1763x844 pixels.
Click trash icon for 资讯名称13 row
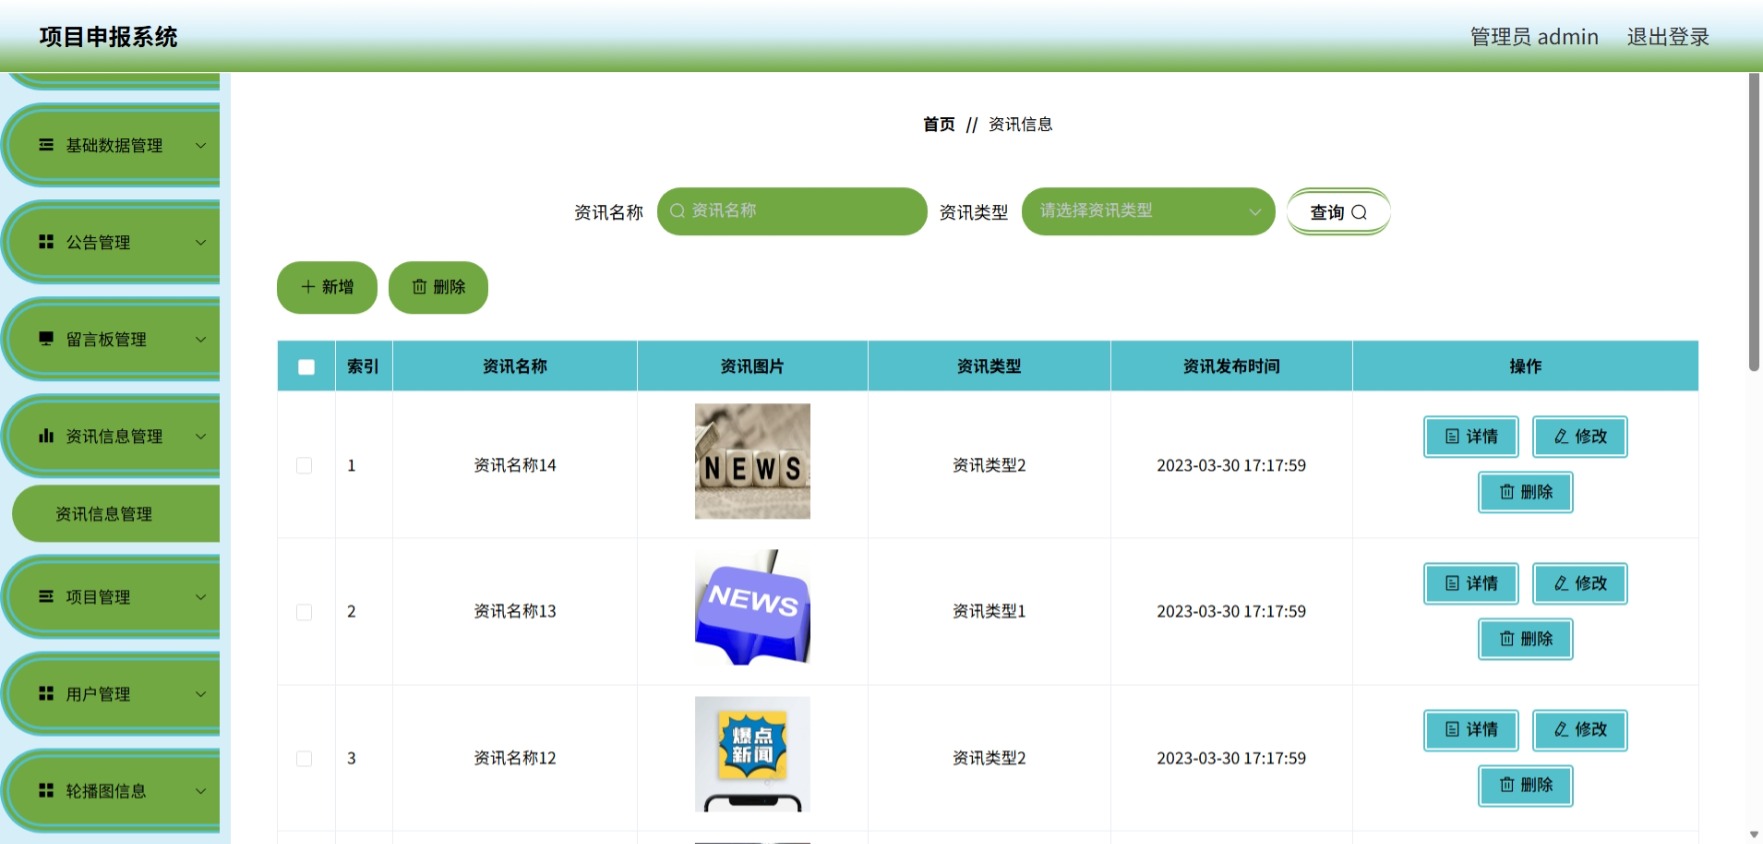[x=1507, y=639]
